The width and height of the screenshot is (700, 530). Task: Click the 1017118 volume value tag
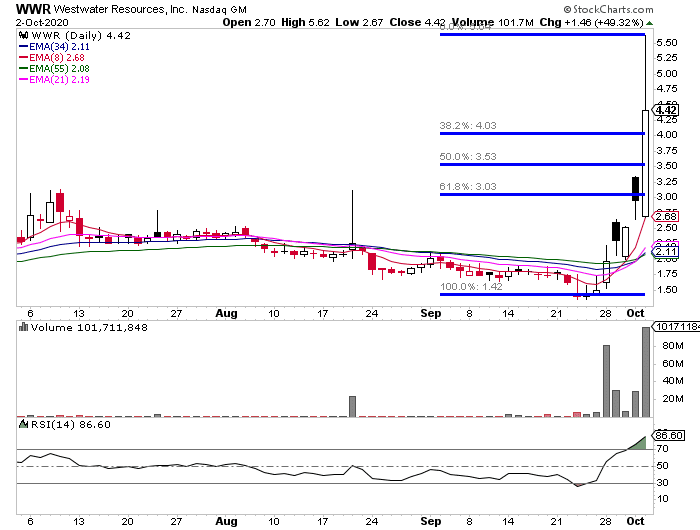pyautogui.click(x=676, y=327)
